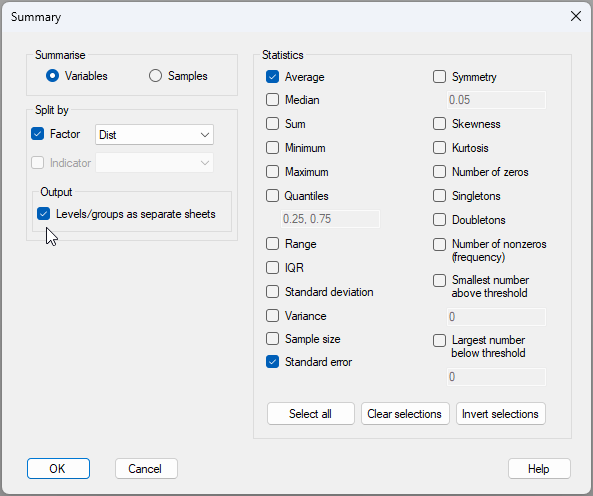Click the below-threshold value field
593x496 pixels.
[x=496, y=377]
